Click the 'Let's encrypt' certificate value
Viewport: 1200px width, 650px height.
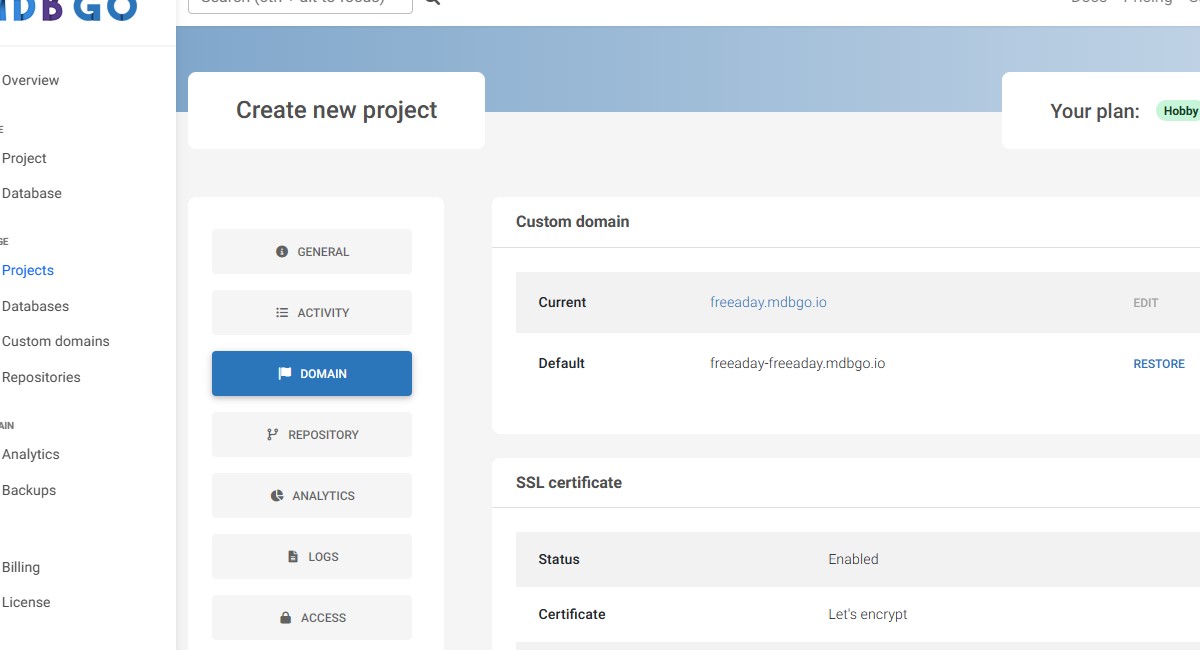coord(868,614)
